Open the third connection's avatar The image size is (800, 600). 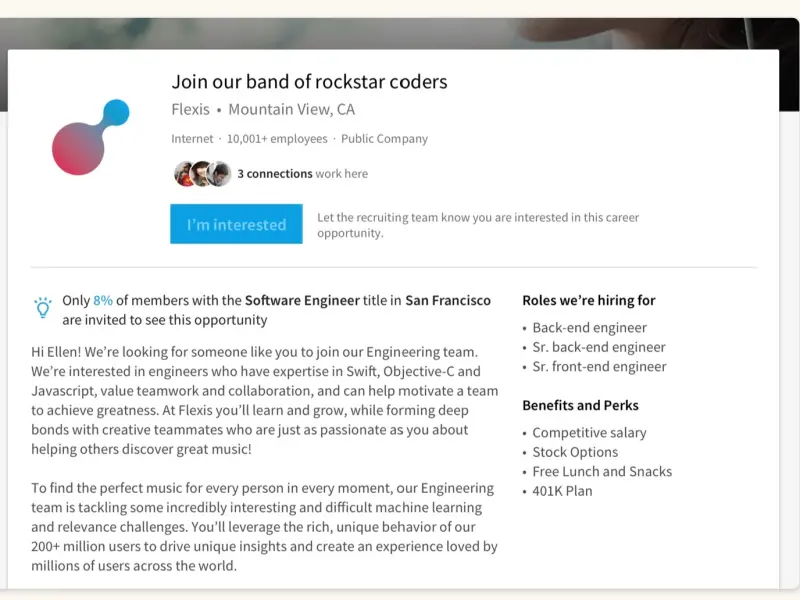click(x=219, y=174)
